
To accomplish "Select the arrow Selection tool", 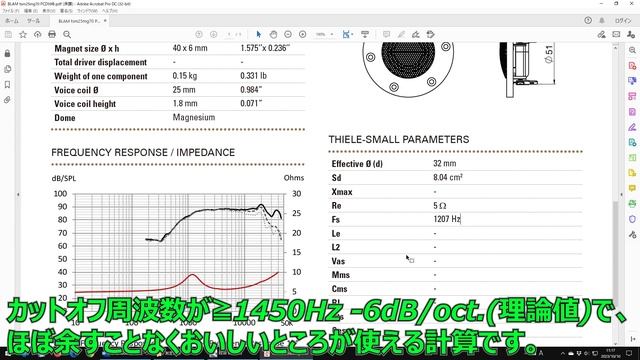I will point(258,35).
